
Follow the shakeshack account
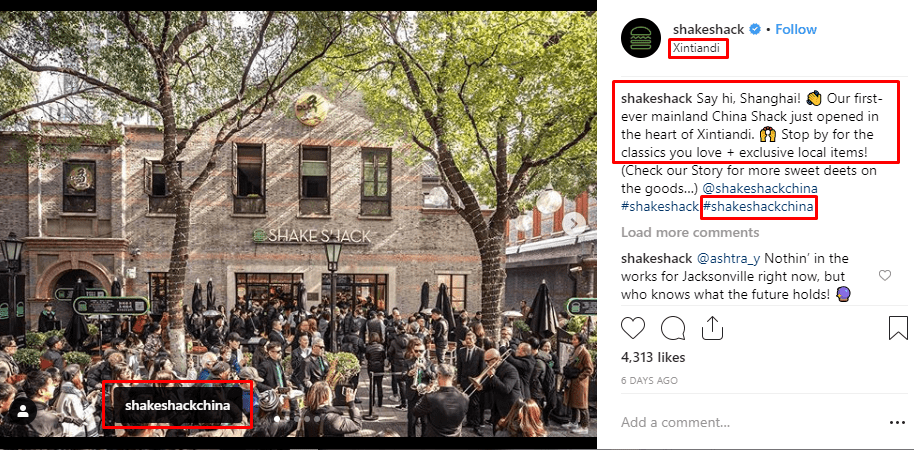point(796,29)
